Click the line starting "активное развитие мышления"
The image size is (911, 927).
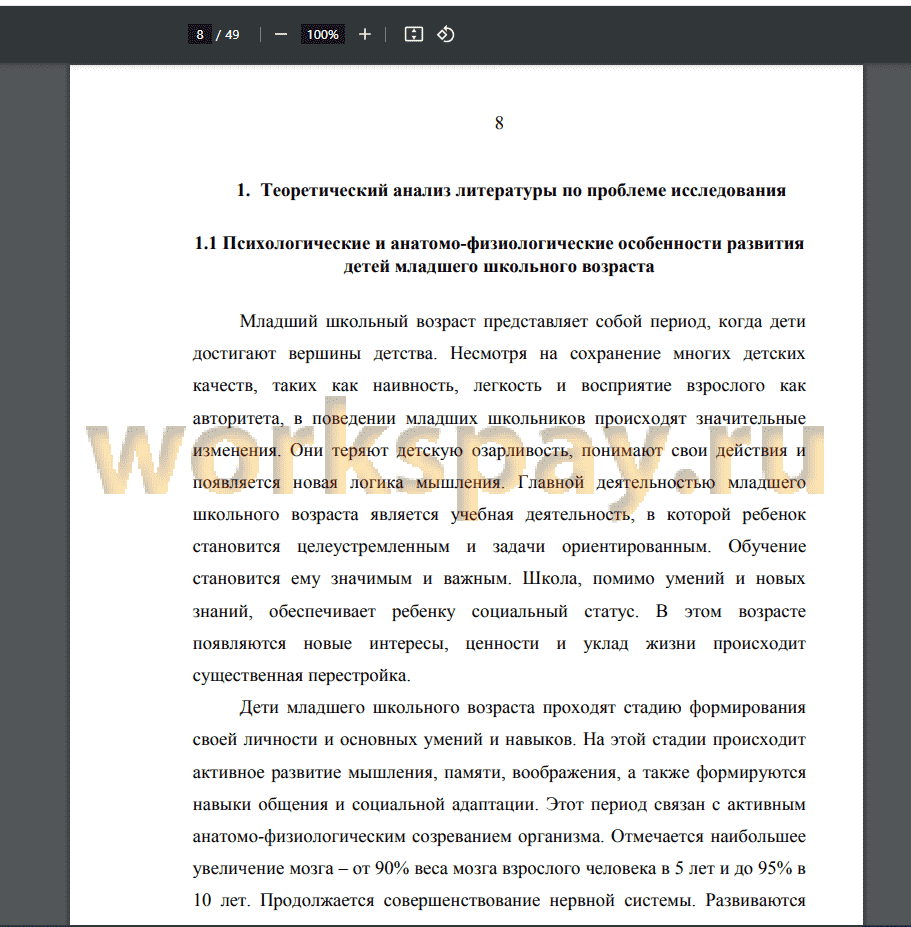click(x=499, y=773)
